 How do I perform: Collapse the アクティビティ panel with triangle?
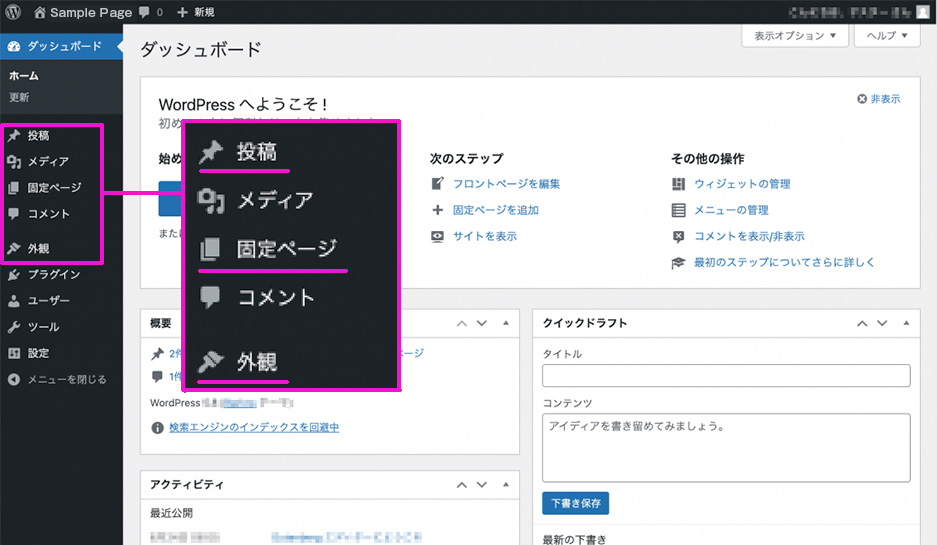[505, 484]
